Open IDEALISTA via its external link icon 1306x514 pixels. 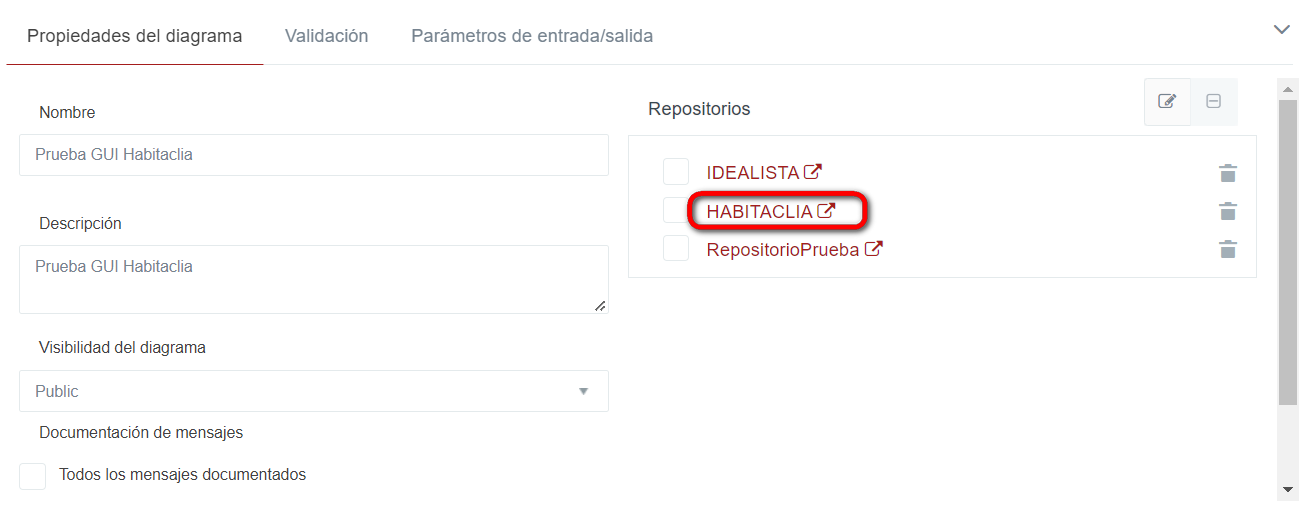pos(813,172)
